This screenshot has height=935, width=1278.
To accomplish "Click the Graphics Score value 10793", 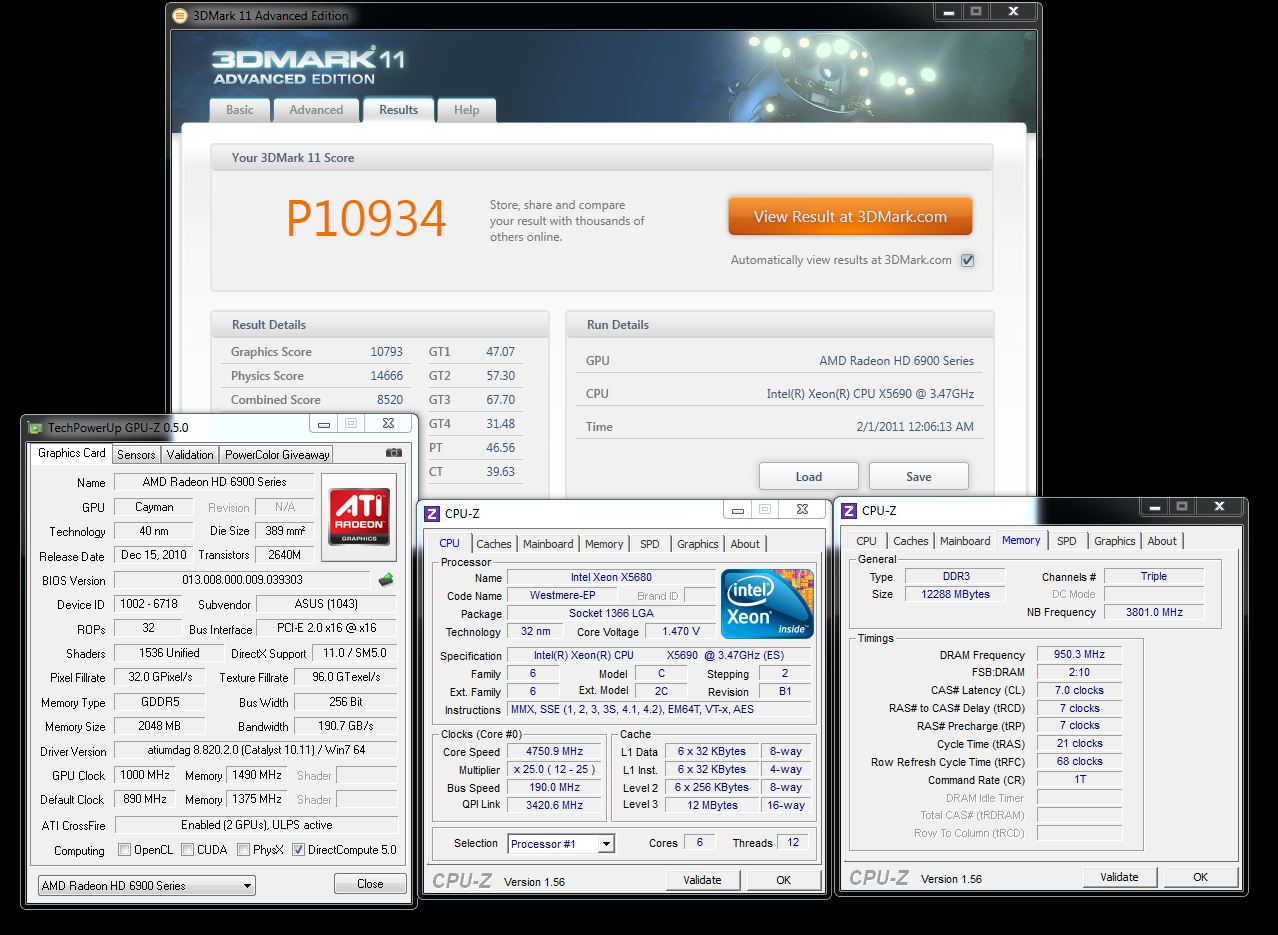I will point(386,352).
